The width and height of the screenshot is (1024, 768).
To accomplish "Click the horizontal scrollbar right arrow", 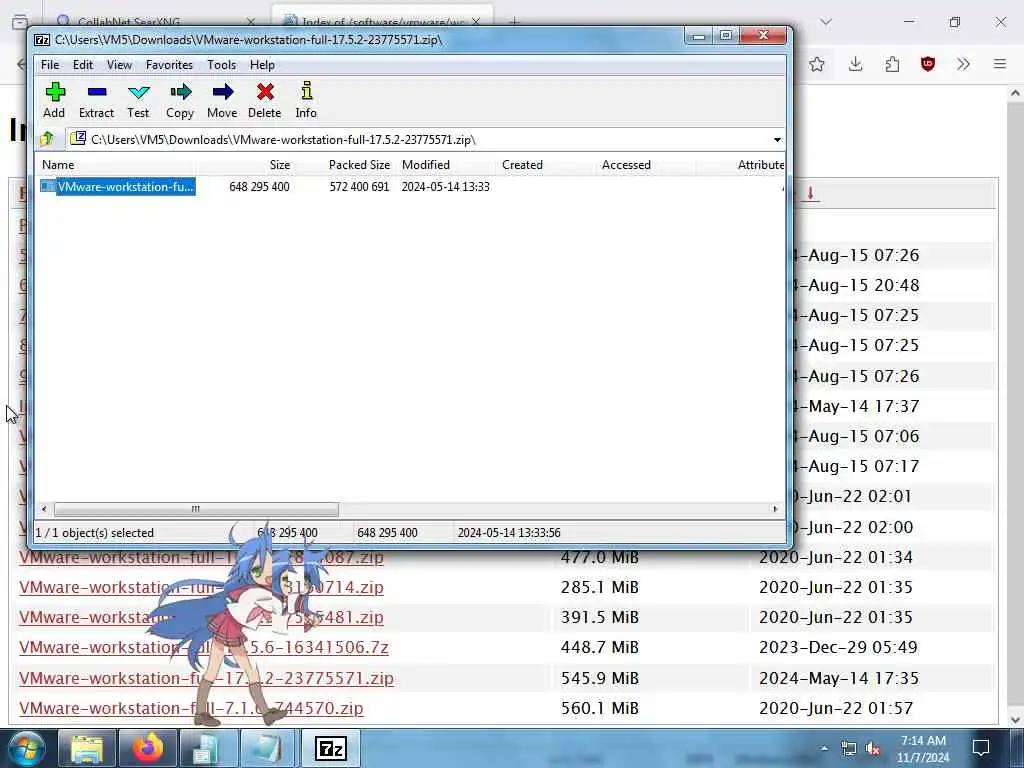I will coord(775,509).
